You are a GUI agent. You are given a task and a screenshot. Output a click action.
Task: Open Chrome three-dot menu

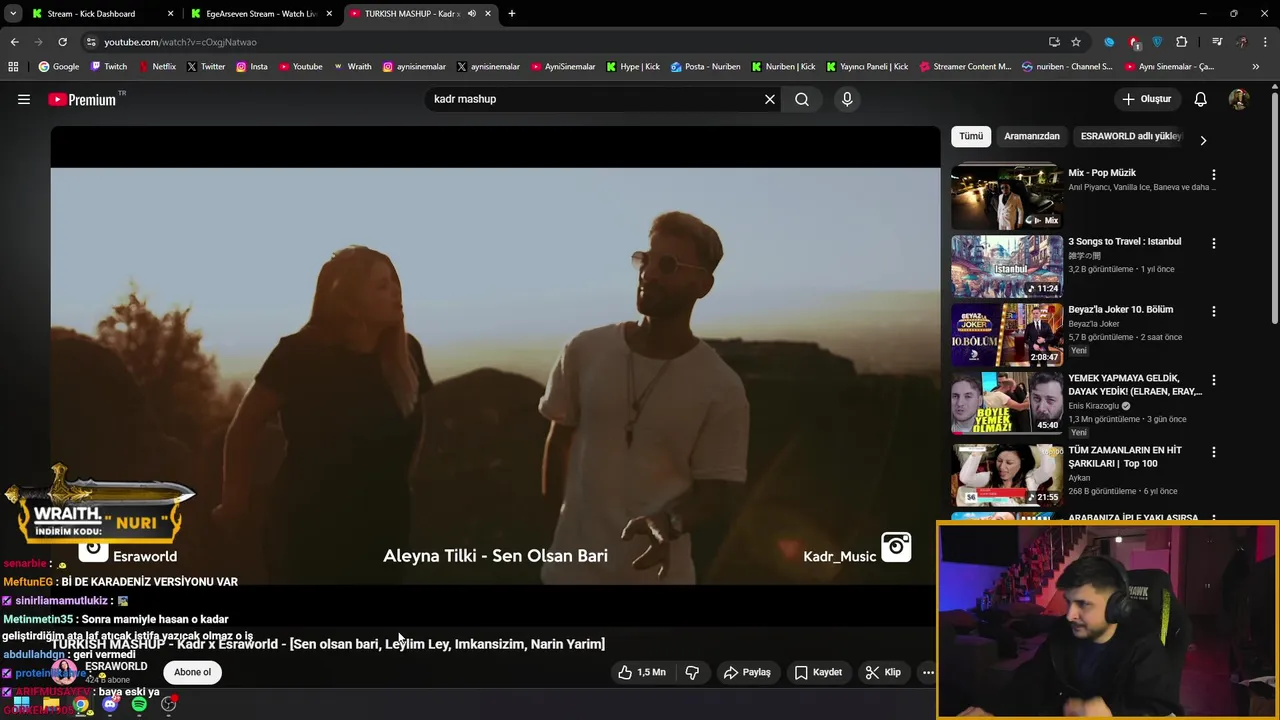tap(1266, 42)
